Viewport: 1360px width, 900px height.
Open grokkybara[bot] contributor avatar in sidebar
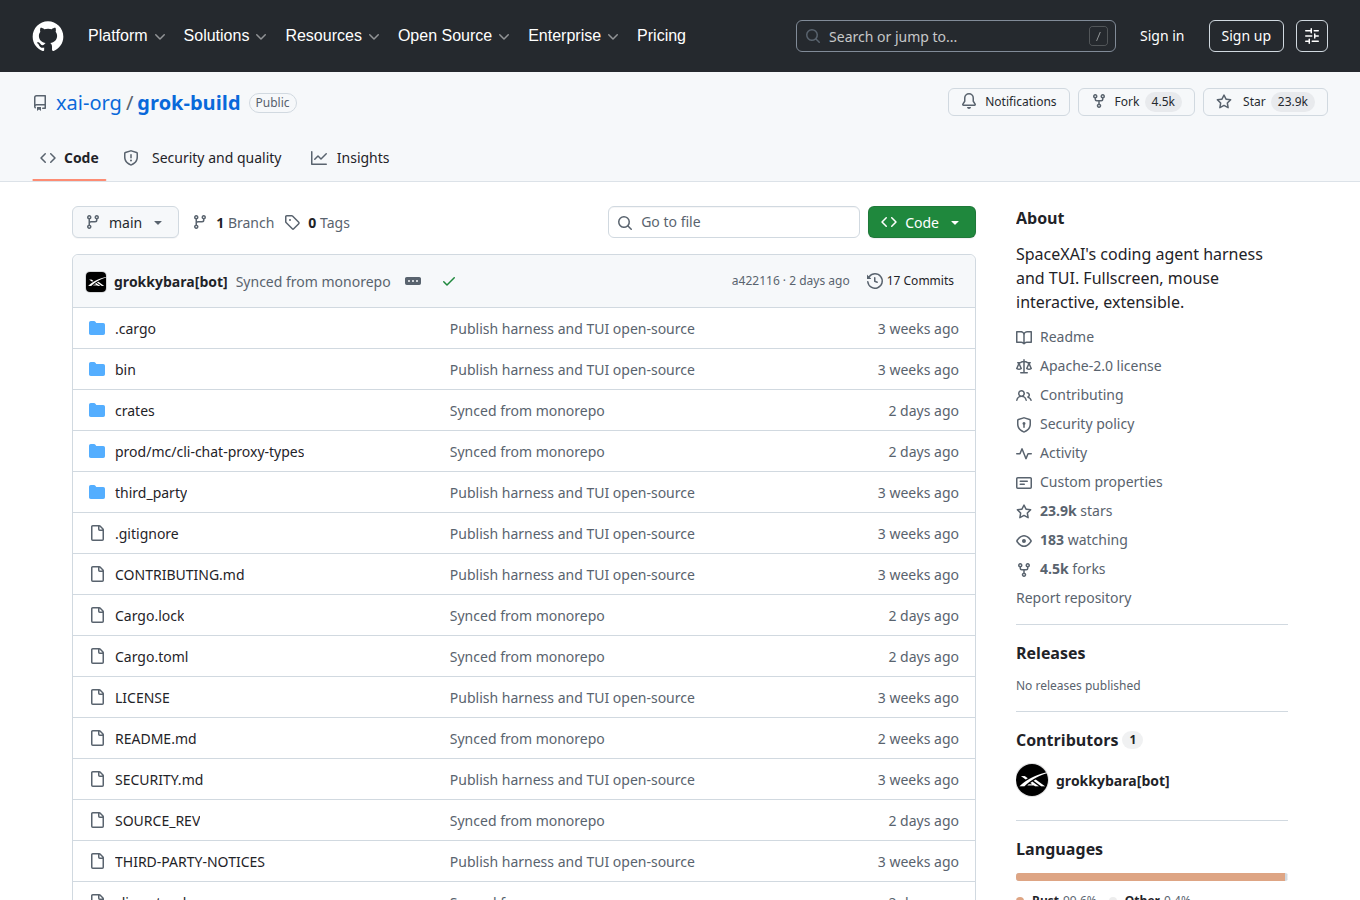(1032, 780)
